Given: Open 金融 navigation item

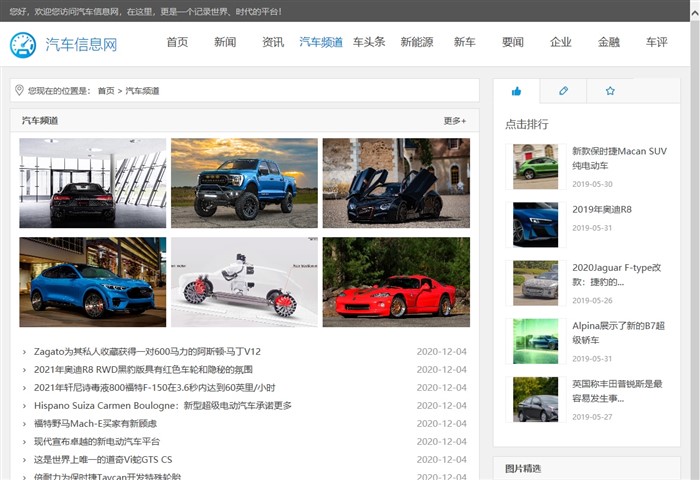Looking at the screenshot, I should click(x=608, y=42).
